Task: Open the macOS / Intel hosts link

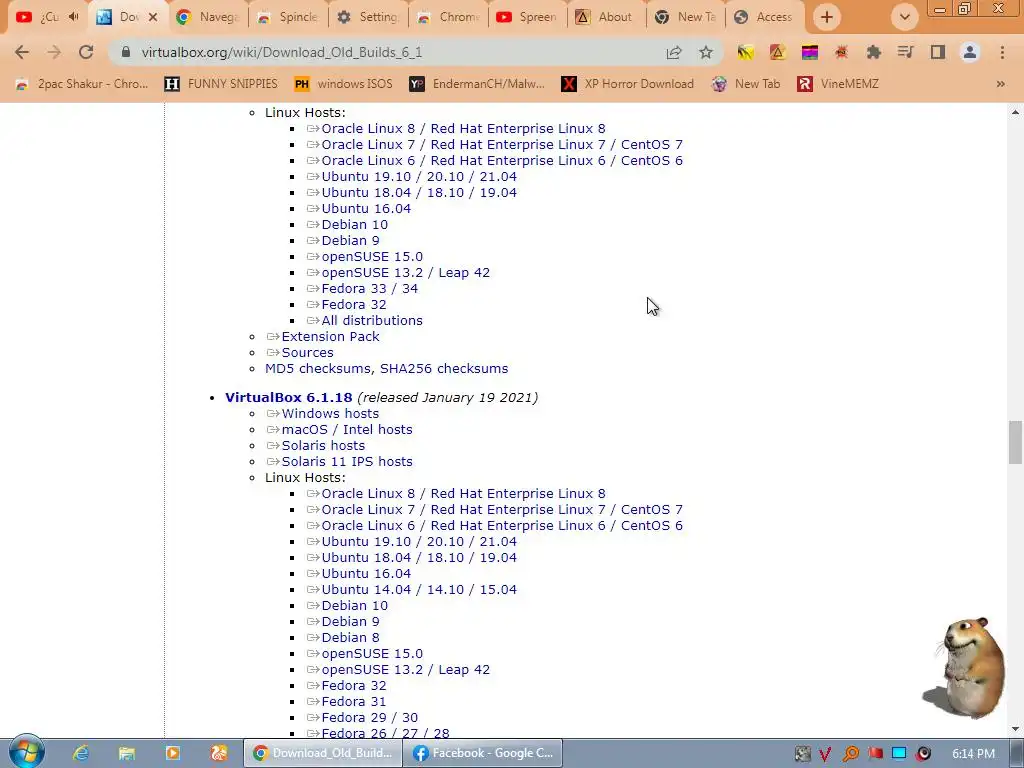Action: pyautogui.click(x=347, y=430)
